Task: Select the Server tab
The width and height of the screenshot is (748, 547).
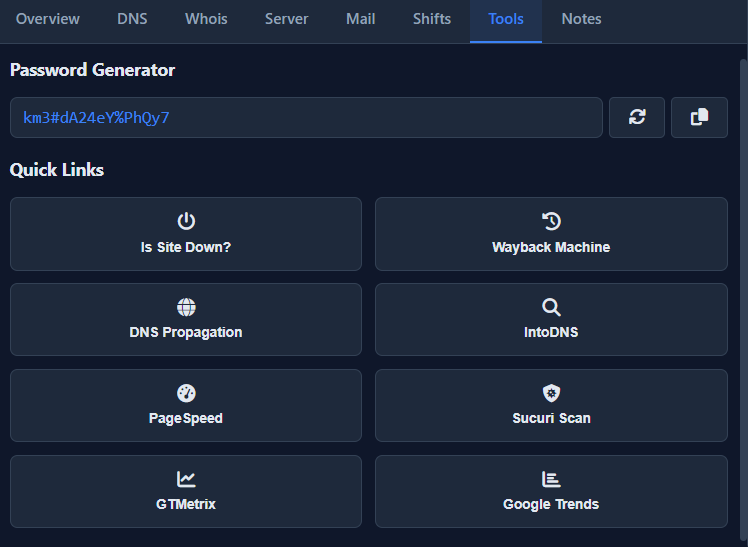Action: [x=286, y=19]
